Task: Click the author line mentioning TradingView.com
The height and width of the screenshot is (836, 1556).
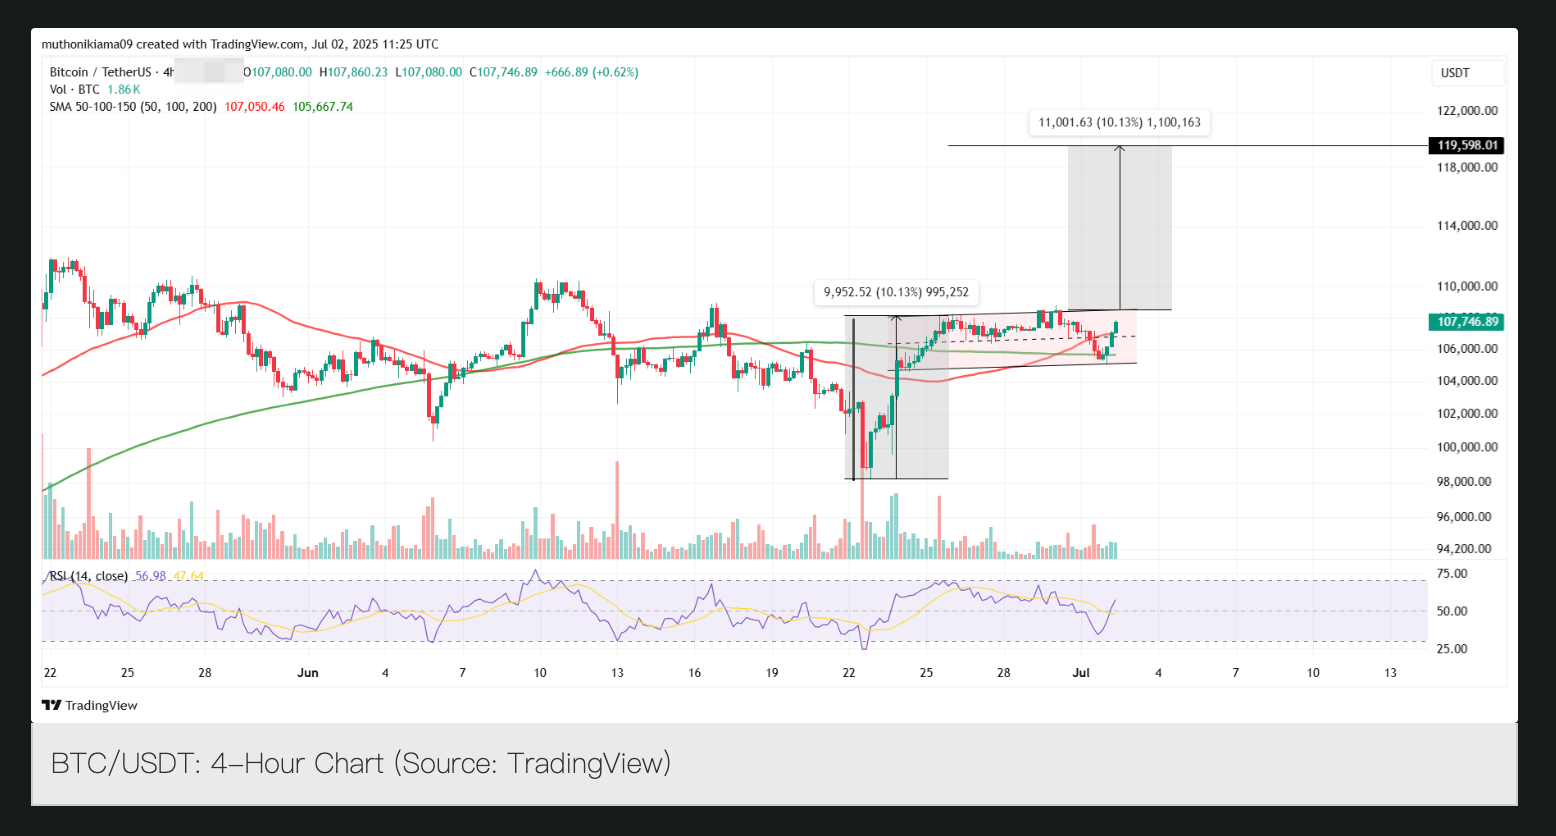Action: pos(240,44)
